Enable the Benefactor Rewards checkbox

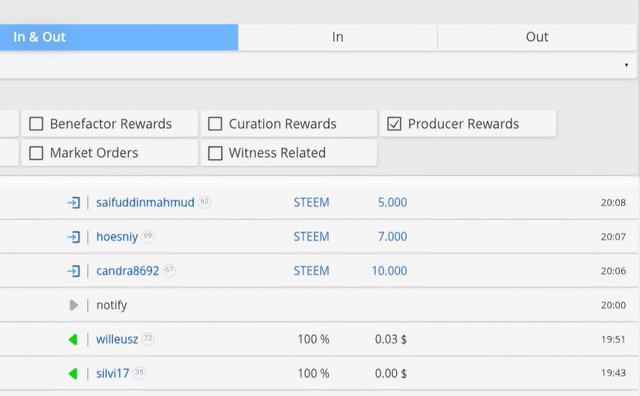point(36,124)
